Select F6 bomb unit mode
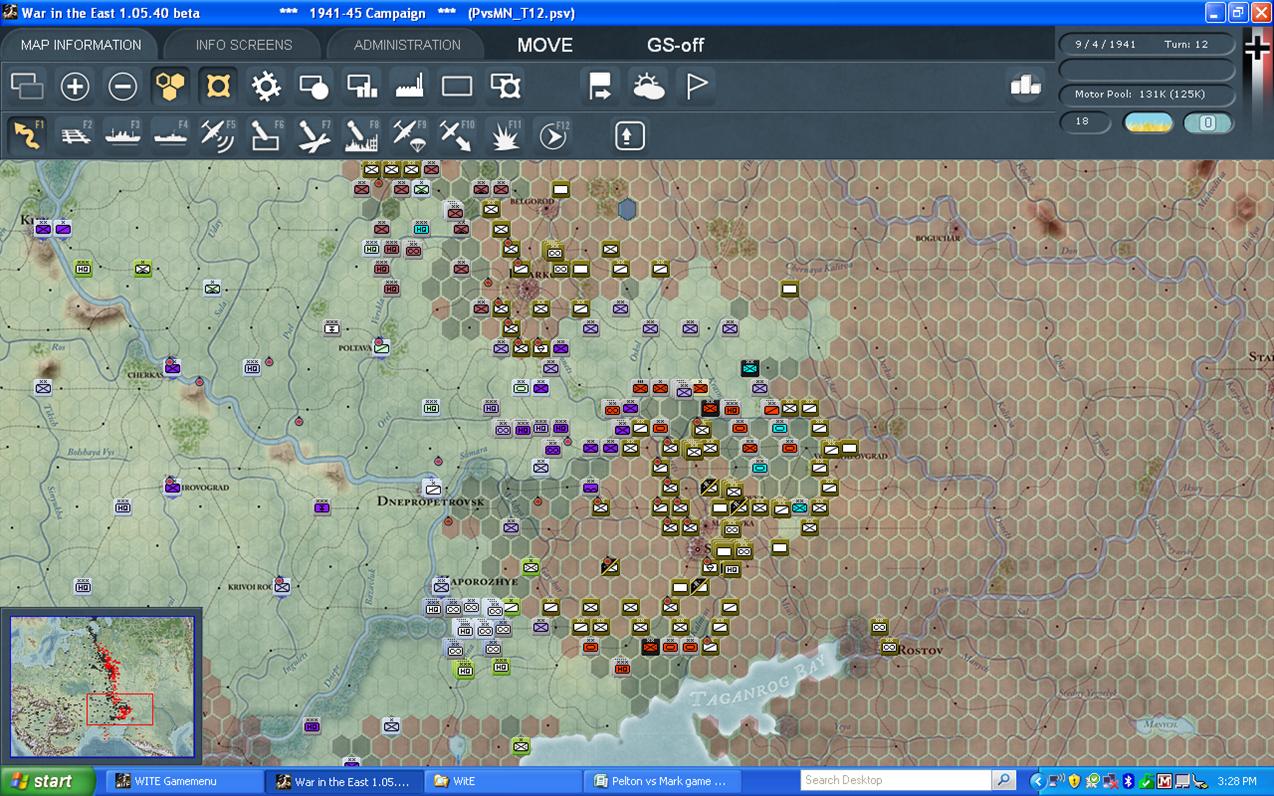 click(x=266, y=135)
